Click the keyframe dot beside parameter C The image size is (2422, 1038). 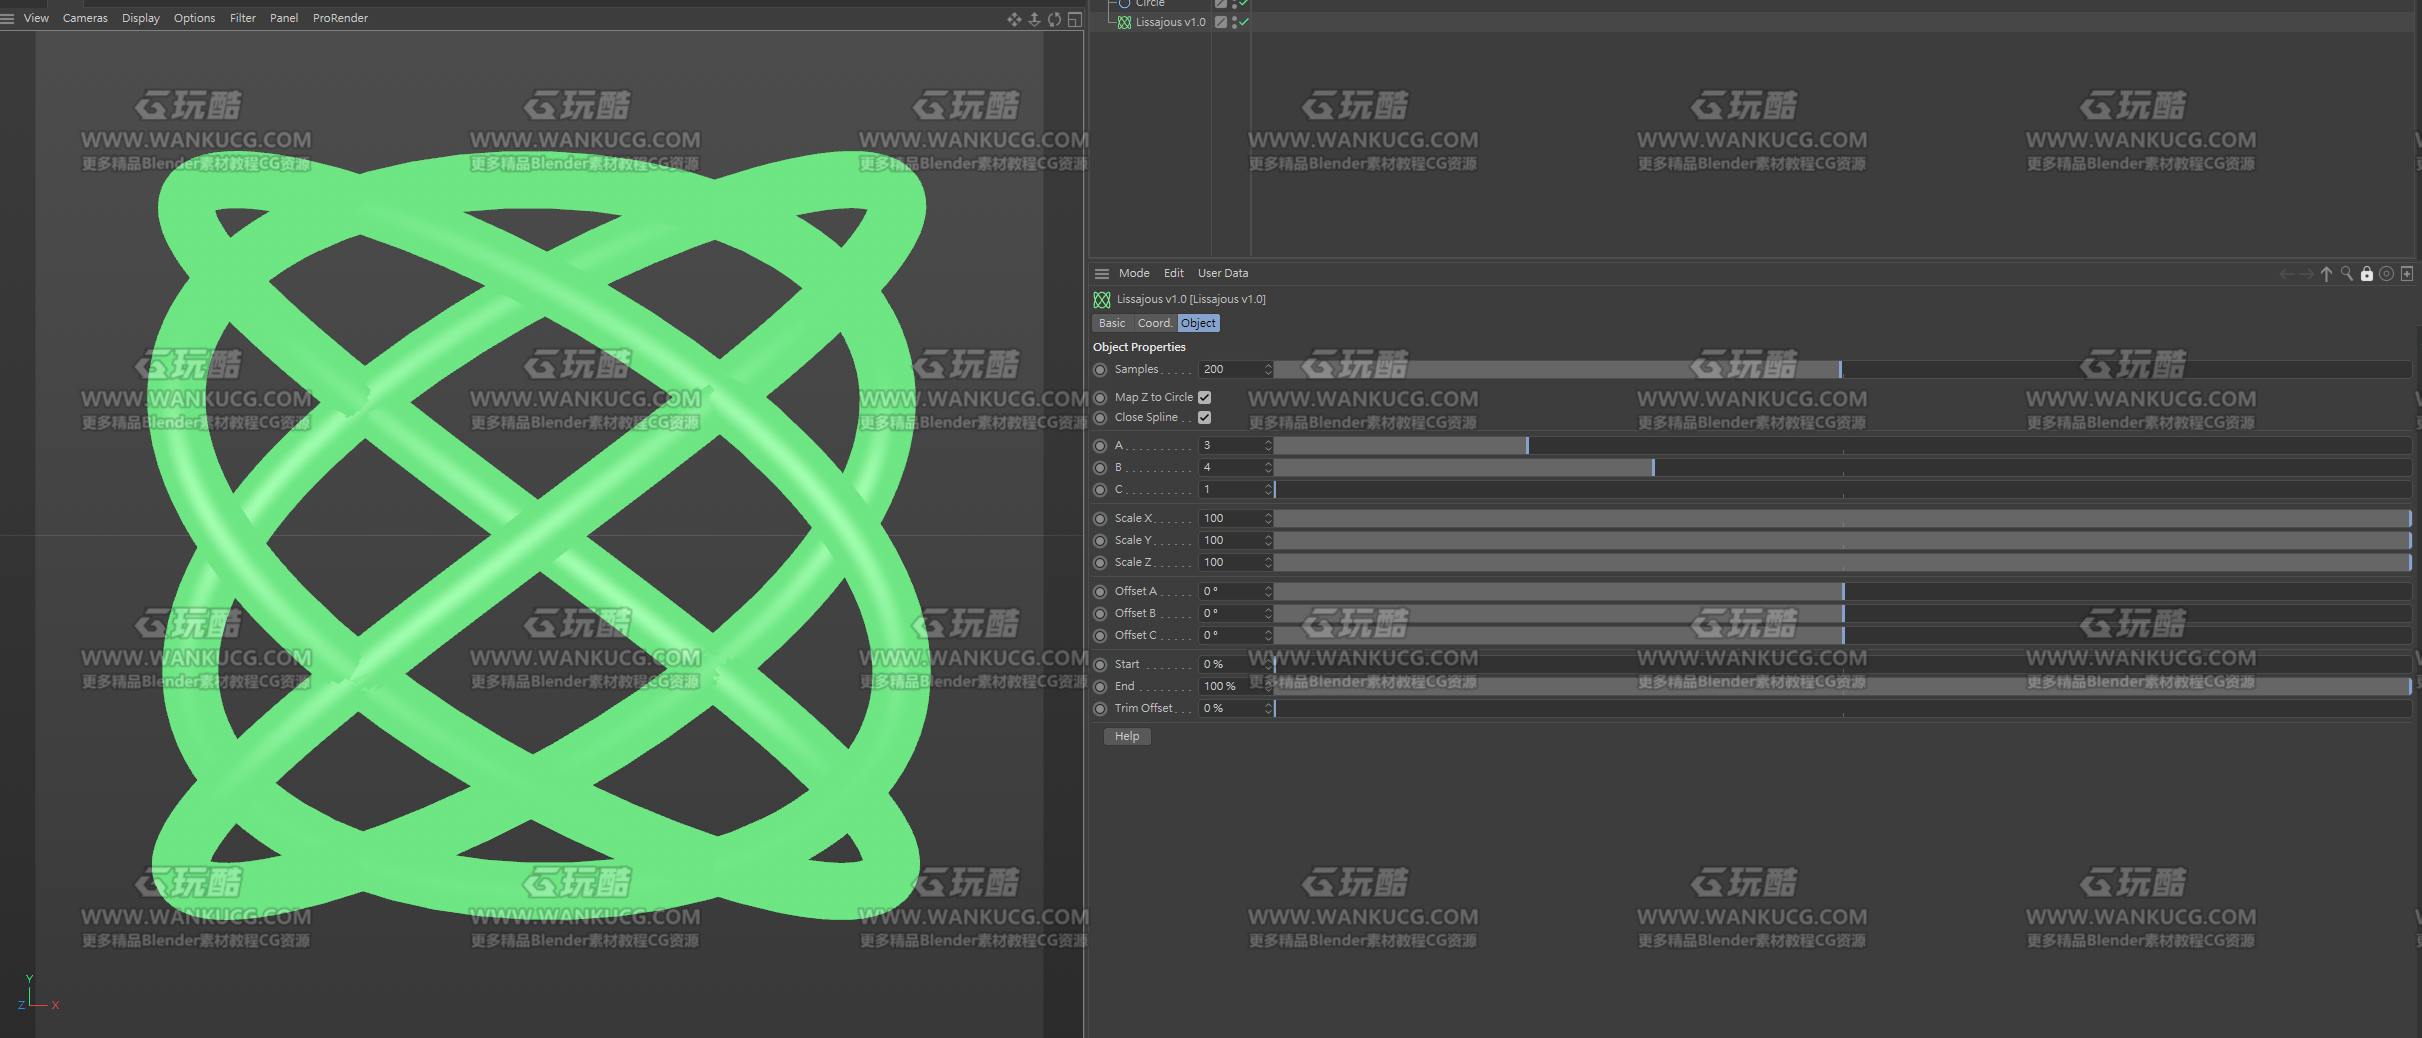pyautogui.click(x=1100, y=490)
